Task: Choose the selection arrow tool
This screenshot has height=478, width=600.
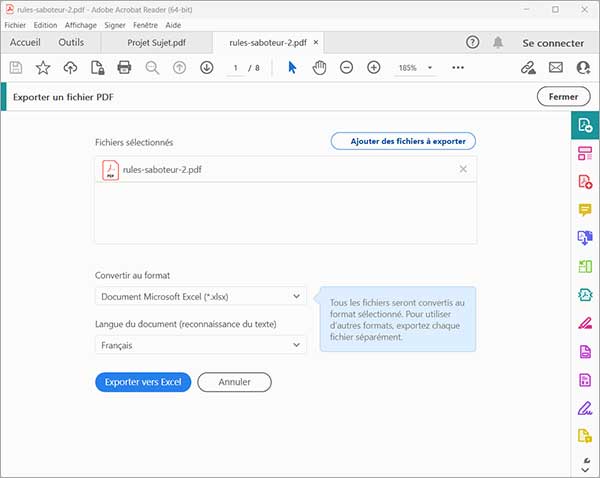Action: click(x=292, y=68)
